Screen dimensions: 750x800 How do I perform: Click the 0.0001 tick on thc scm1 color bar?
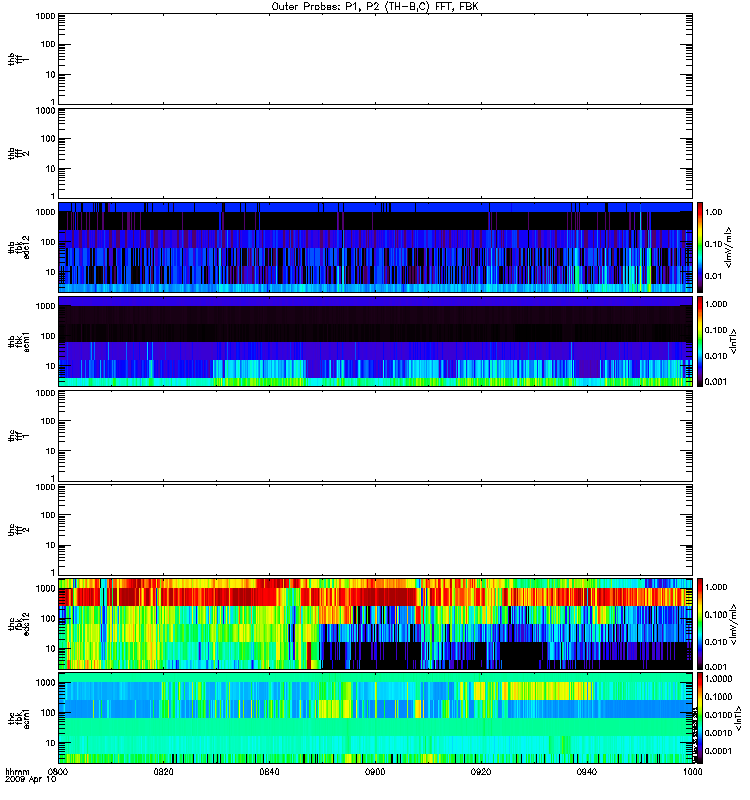point(718,751)
